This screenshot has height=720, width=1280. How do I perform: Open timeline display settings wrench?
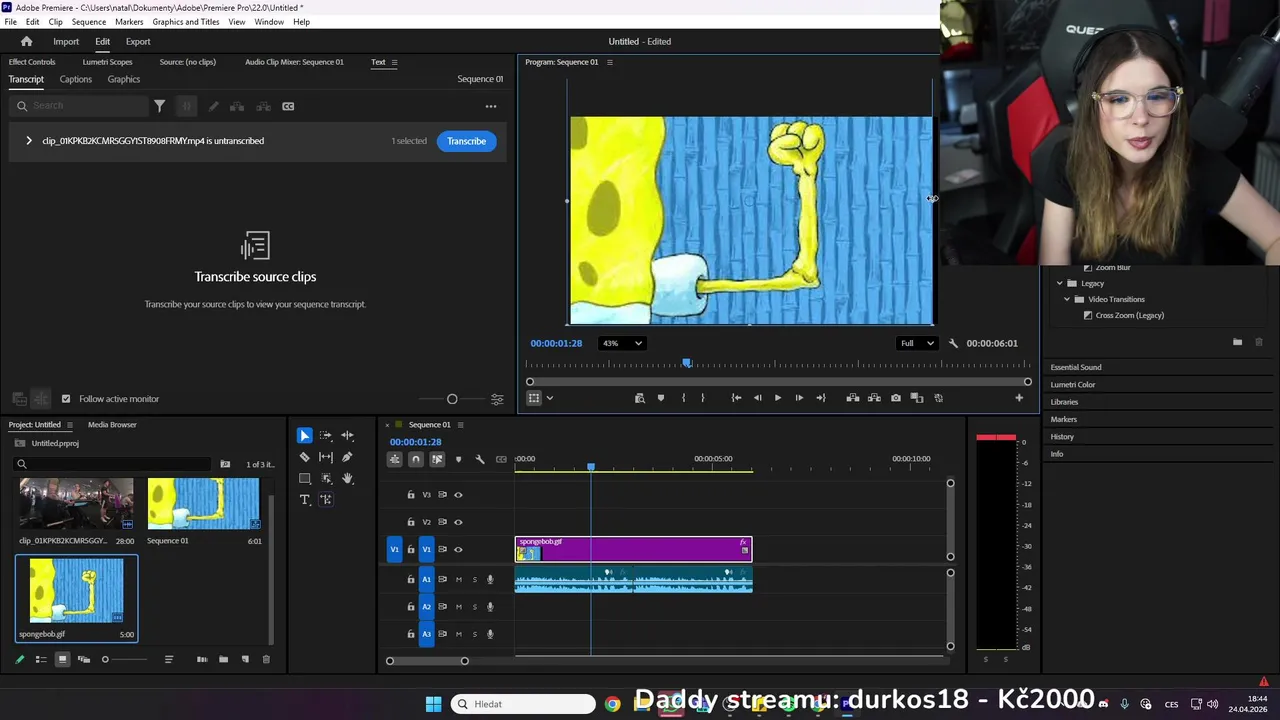[480, 459]
